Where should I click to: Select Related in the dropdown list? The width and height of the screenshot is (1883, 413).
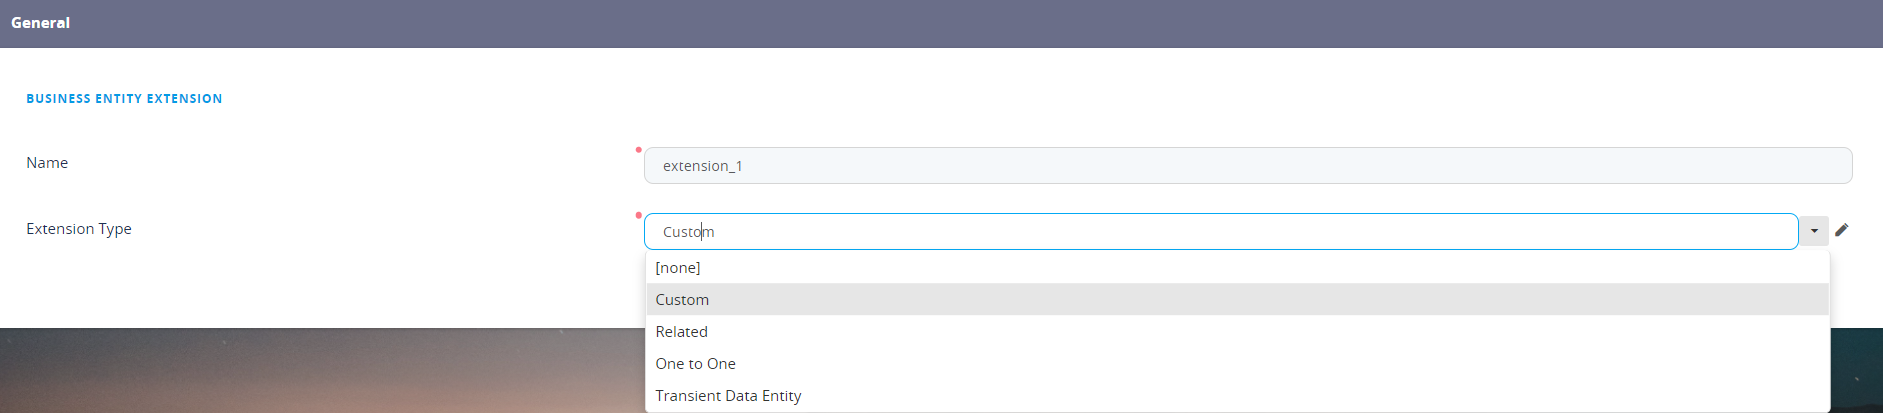pyautogui.click(x=681, y=332)
